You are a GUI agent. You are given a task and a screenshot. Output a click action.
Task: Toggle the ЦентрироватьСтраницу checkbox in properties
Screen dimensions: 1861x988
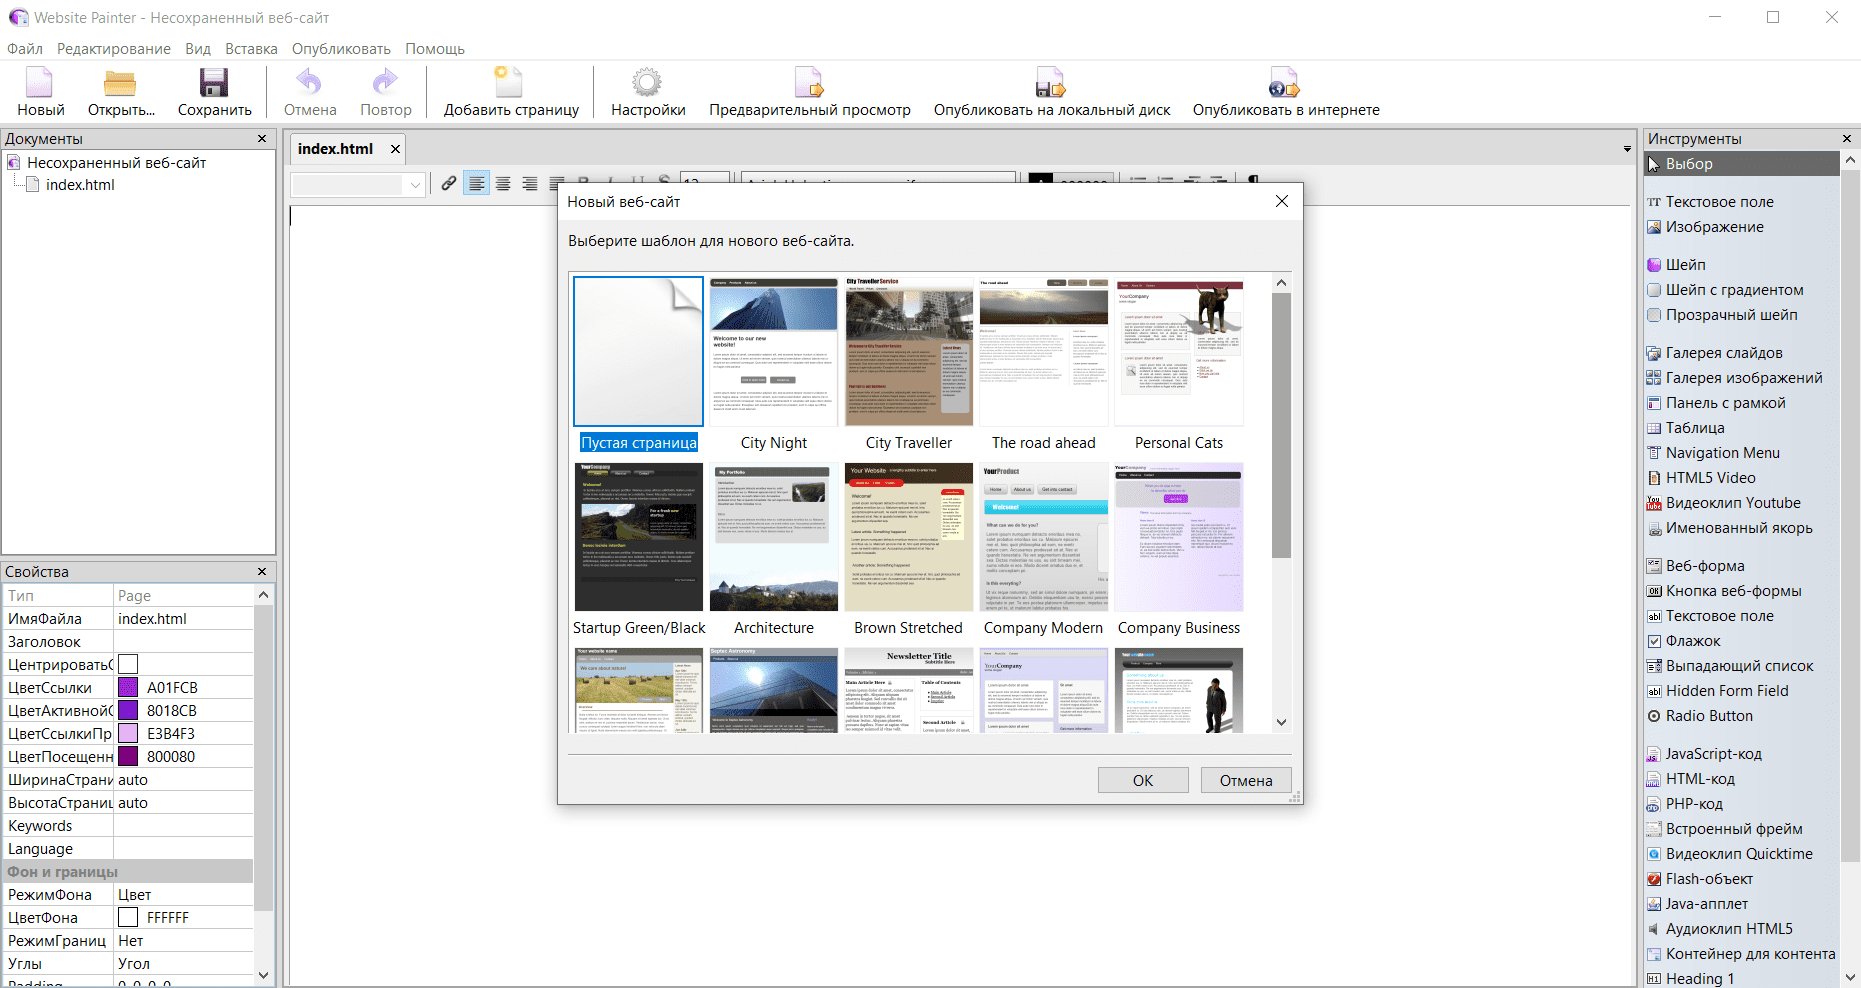click(128, 665)
